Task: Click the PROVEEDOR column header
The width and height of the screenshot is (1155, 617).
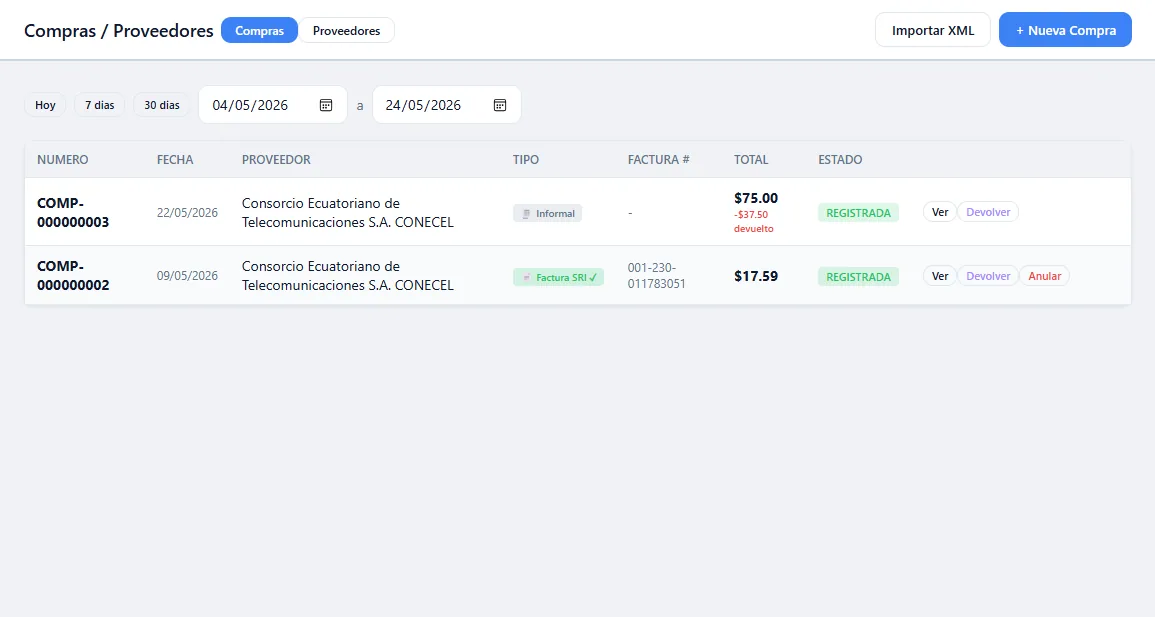Action: tap(276, 160)
